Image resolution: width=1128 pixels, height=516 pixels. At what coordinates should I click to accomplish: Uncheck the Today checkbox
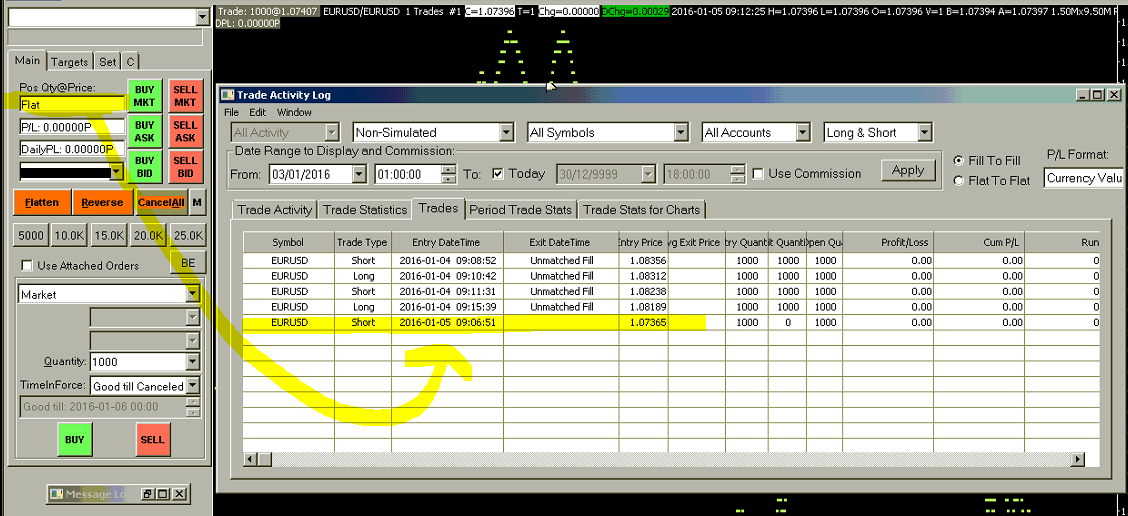(498, 174)
